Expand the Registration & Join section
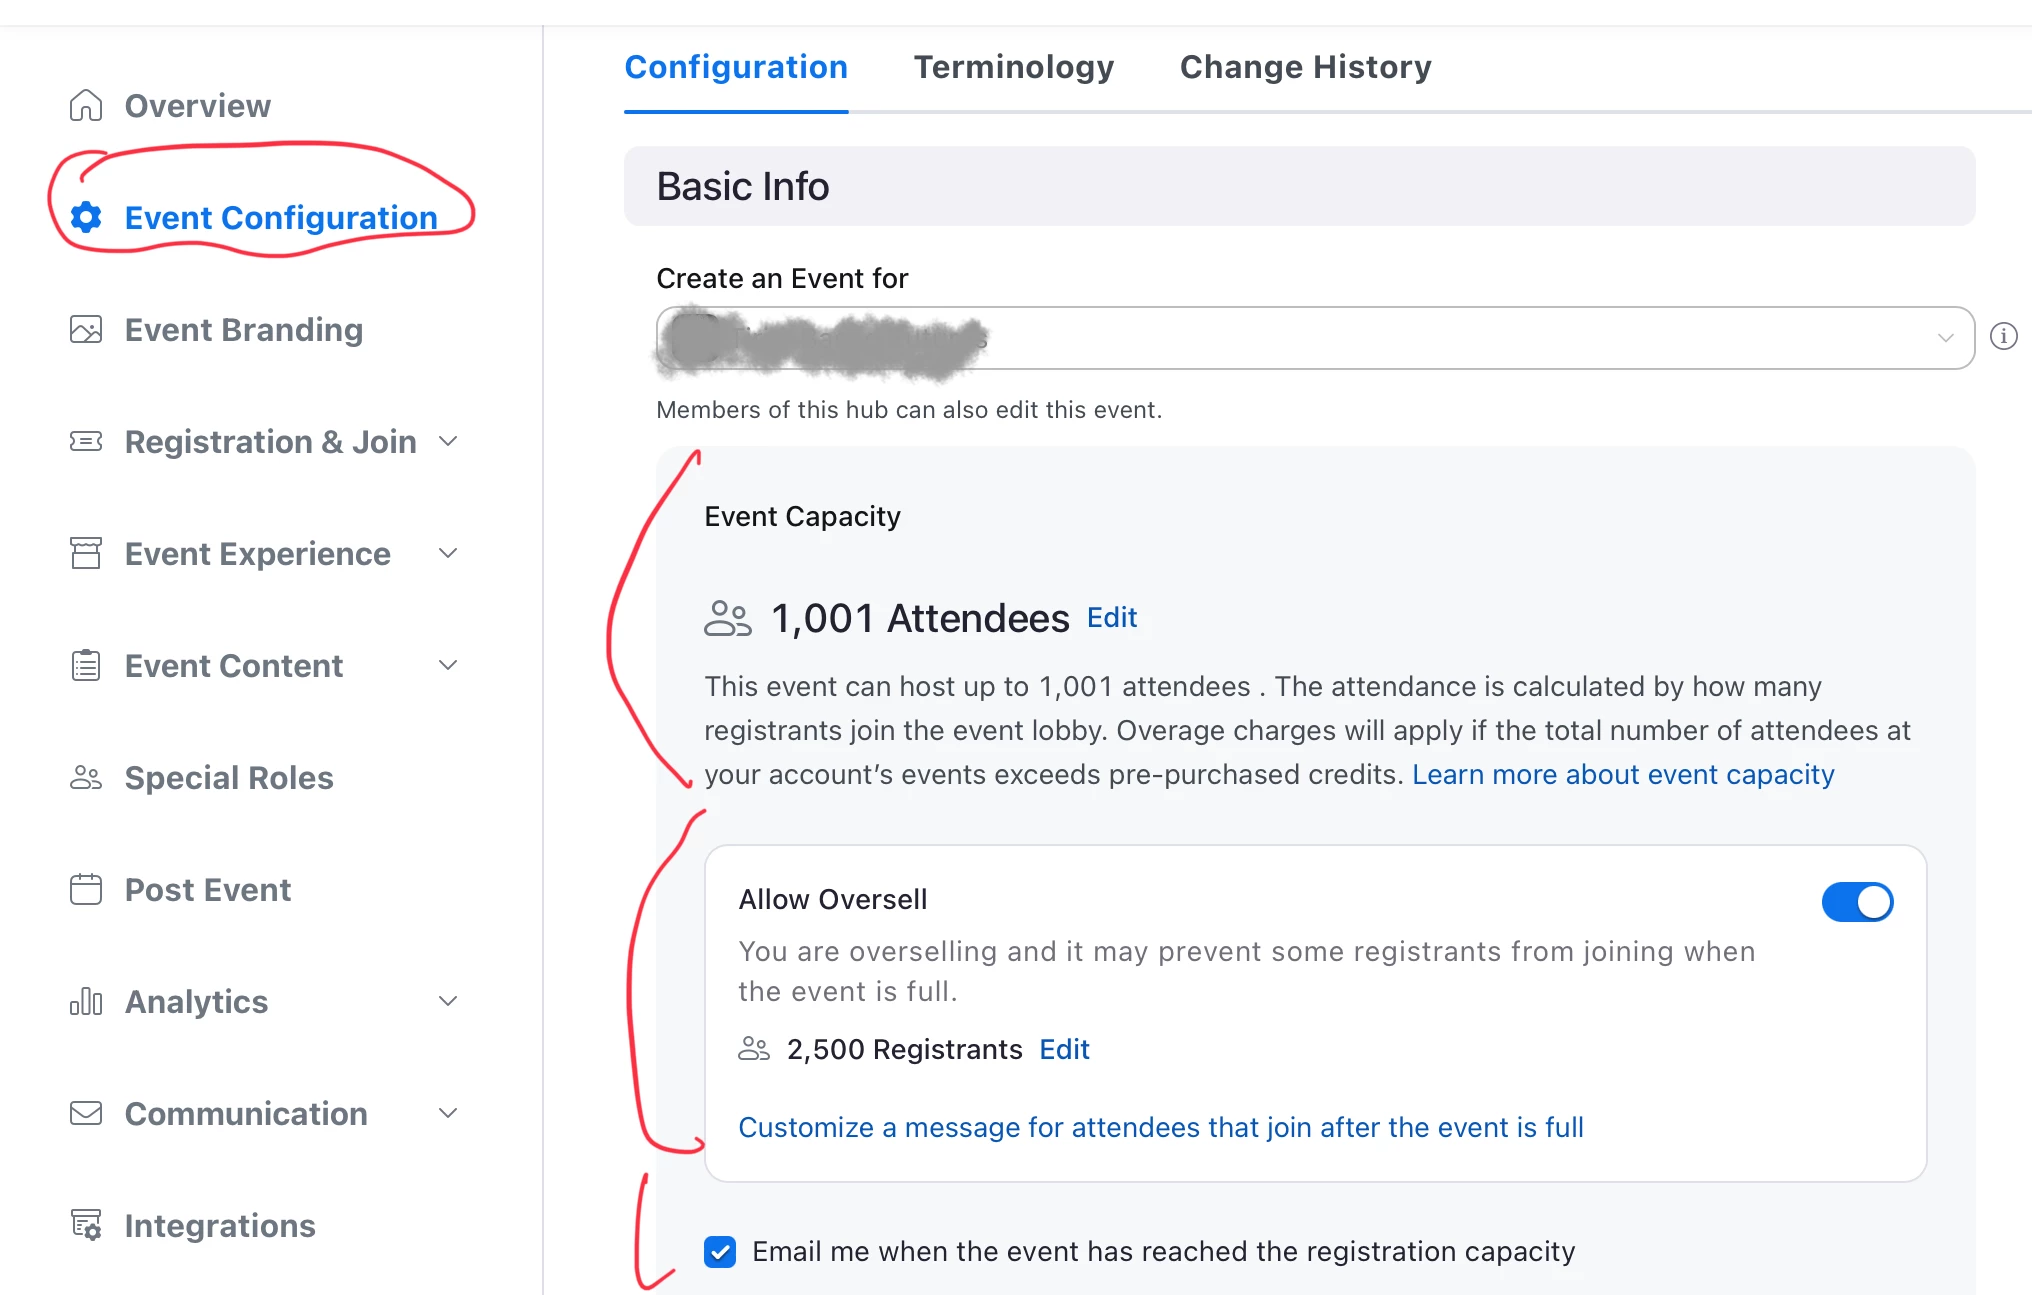 [x=448, y=441]
